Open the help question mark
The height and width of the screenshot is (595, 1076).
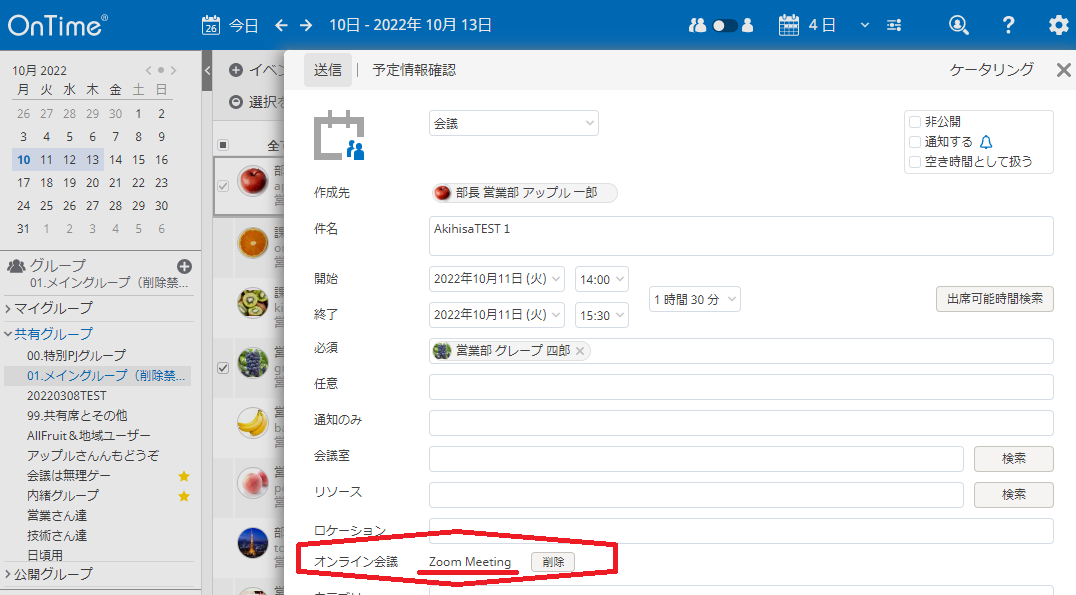[1008, 25]
